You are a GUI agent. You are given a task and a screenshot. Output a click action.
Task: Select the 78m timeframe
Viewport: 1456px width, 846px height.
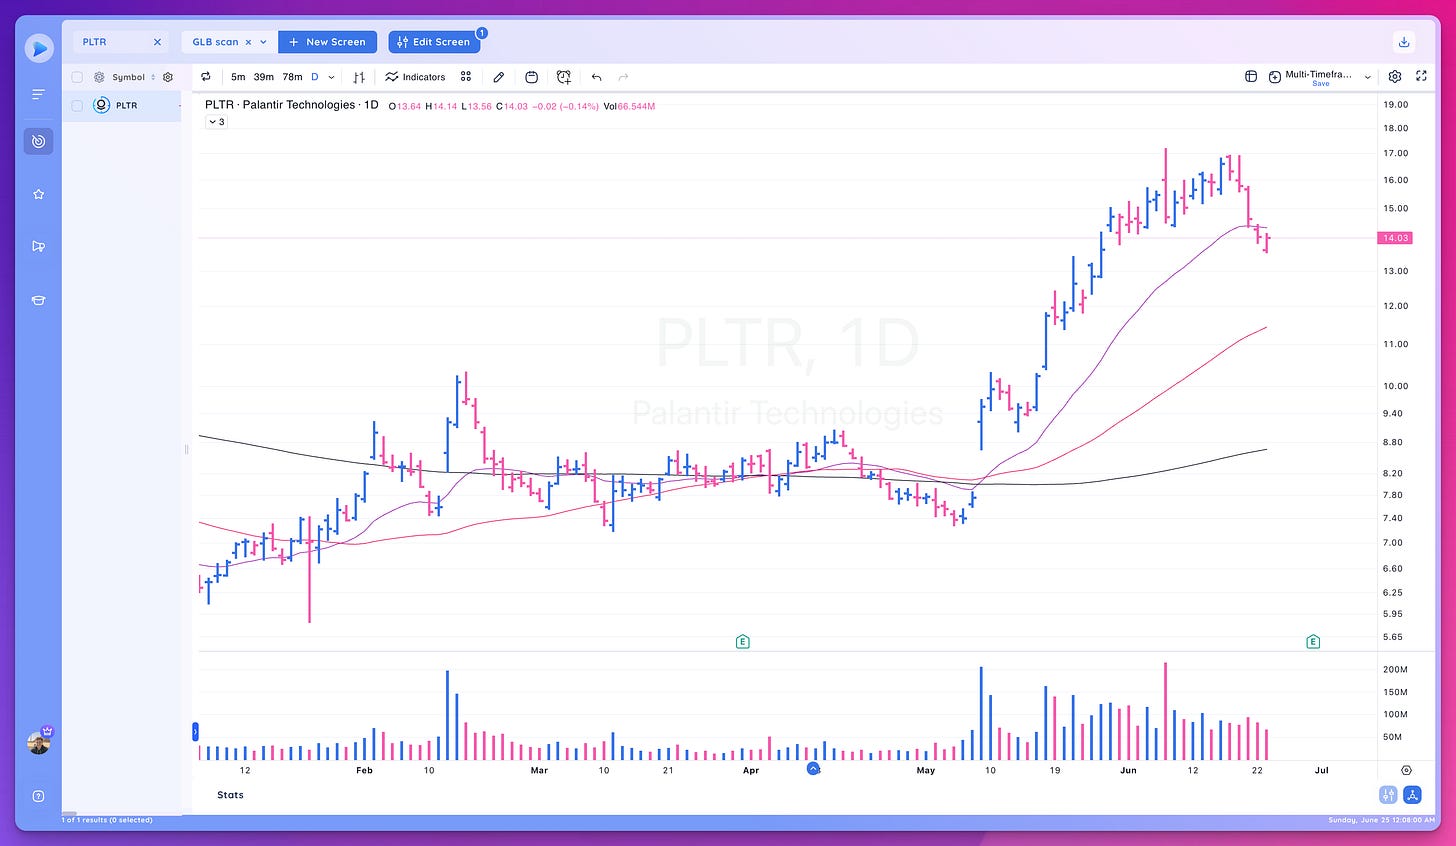click(x=293, y=77)
